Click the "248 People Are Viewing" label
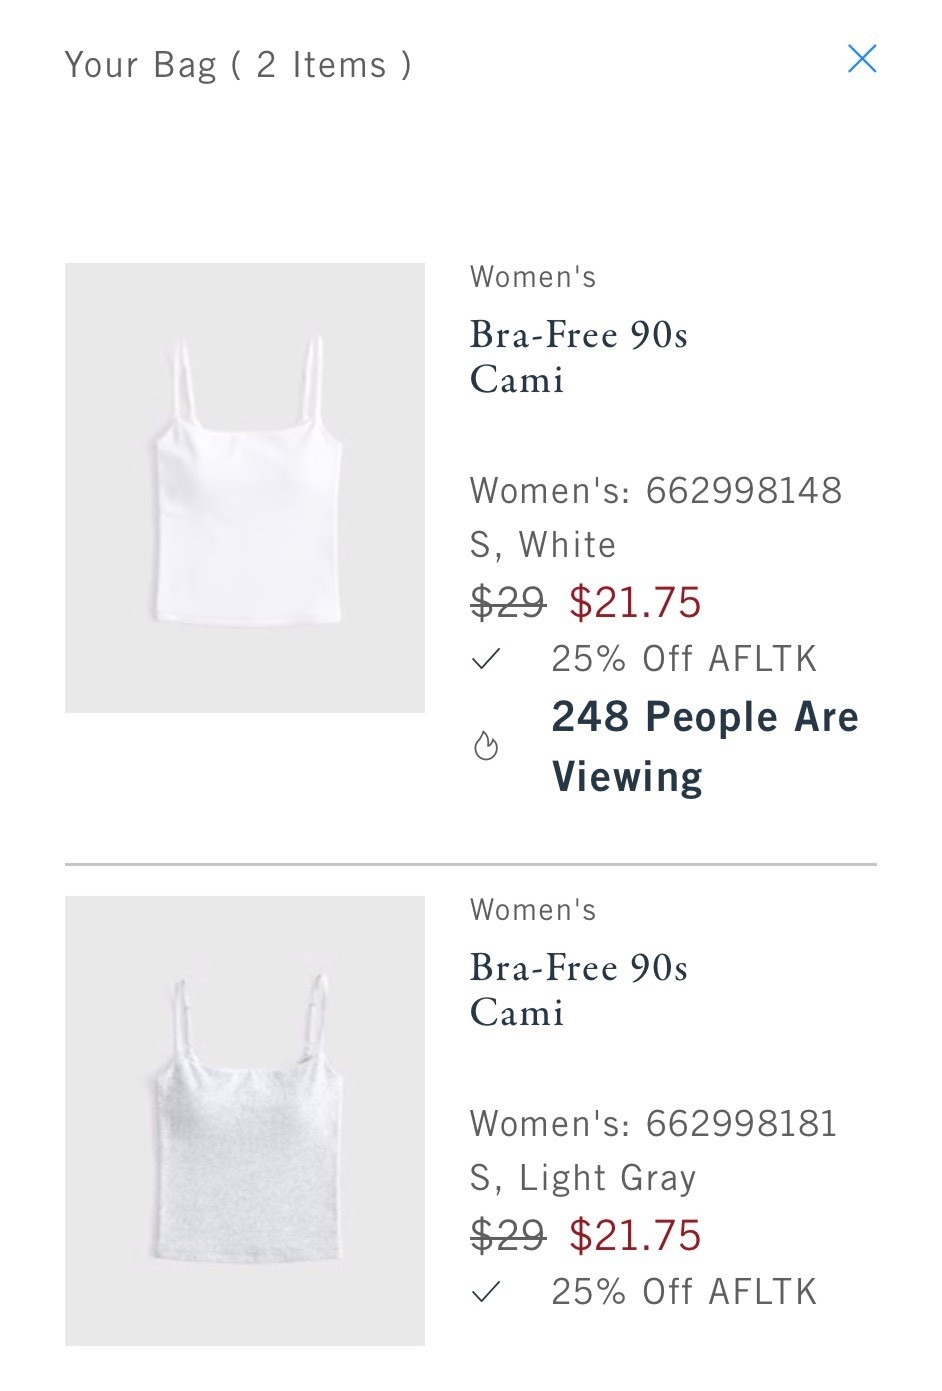This screenshot has width=942, height=1391. pyautogui.click(x=704, y=746)
